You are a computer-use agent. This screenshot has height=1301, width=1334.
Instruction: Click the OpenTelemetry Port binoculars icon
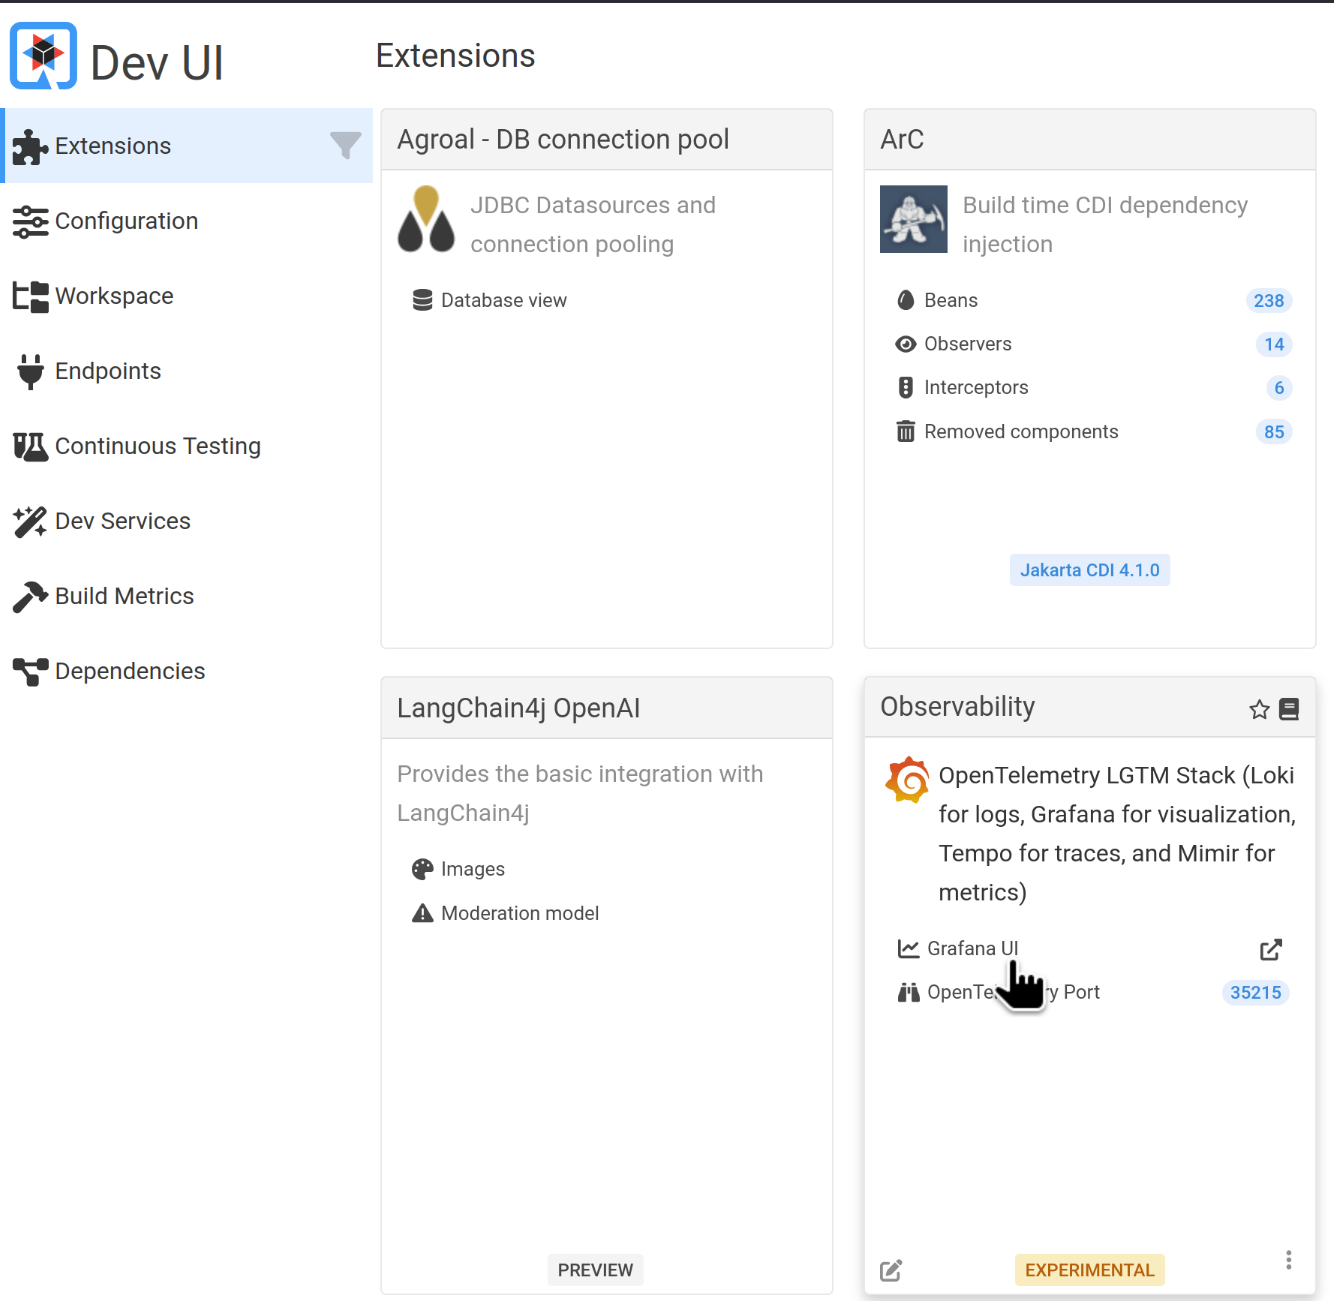pos(908,991)
